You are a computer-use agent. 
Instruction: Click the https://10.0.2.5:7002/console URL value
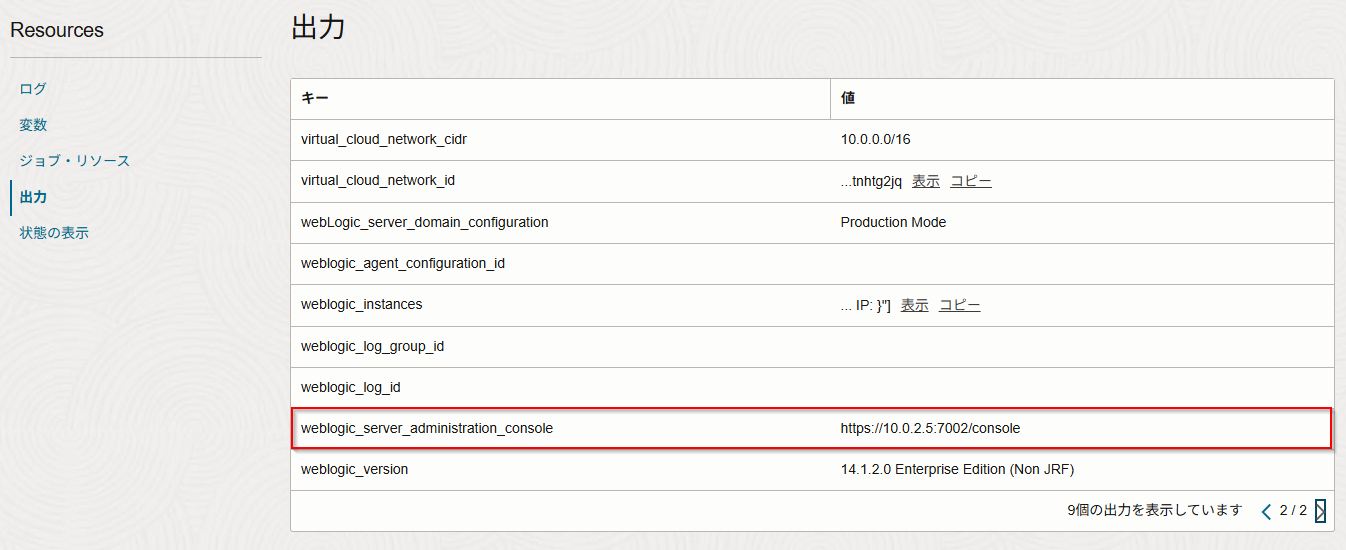[930, 428]
